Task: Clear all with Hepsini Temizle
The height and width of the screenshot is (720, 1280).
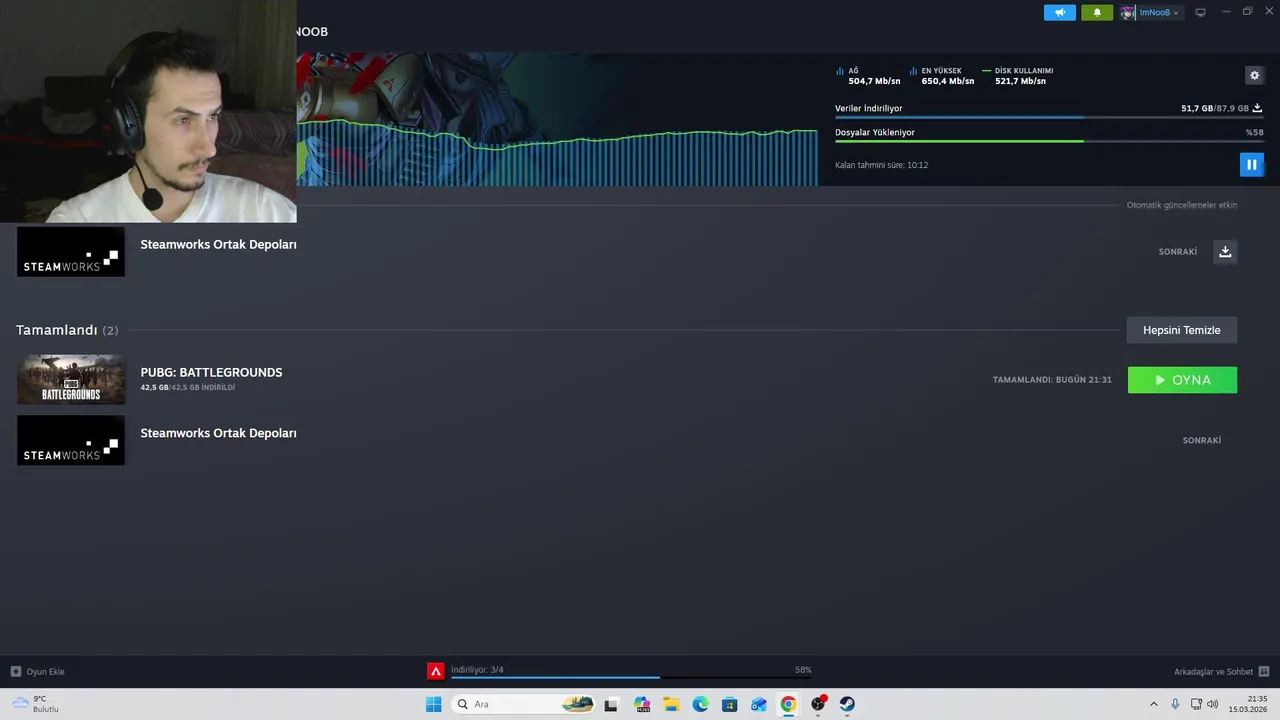Action: pos(1182,330)
